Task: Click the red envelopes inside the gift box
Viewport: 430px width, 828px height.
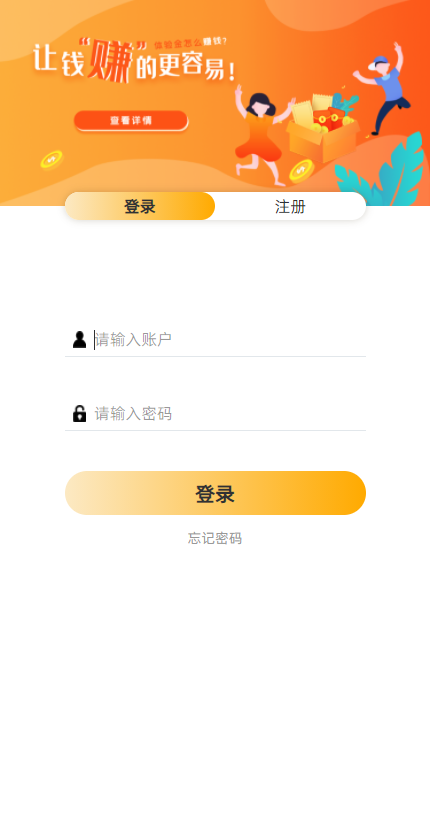Action: tap(328, 119)
